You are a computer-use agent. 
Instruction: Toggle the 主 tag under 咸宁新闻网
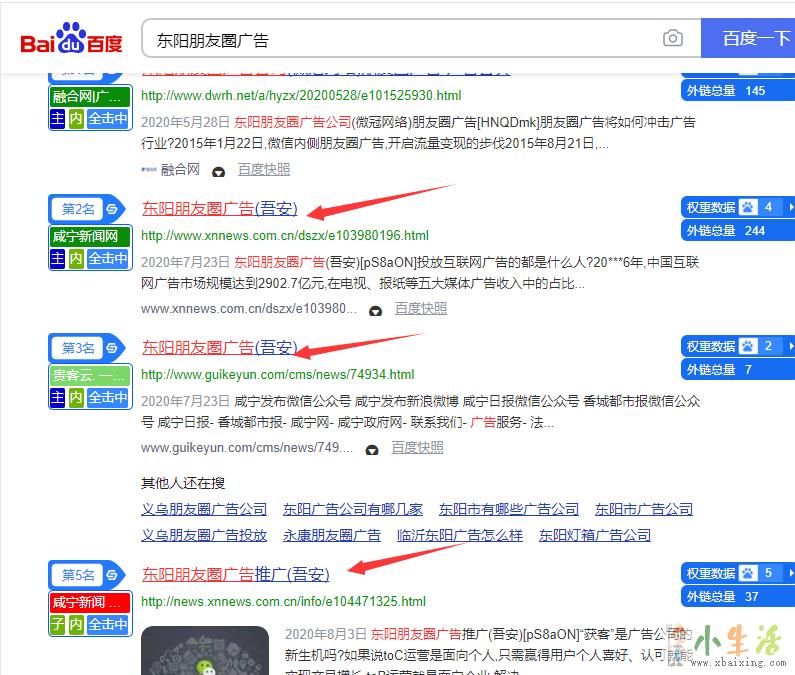(58, 258)
